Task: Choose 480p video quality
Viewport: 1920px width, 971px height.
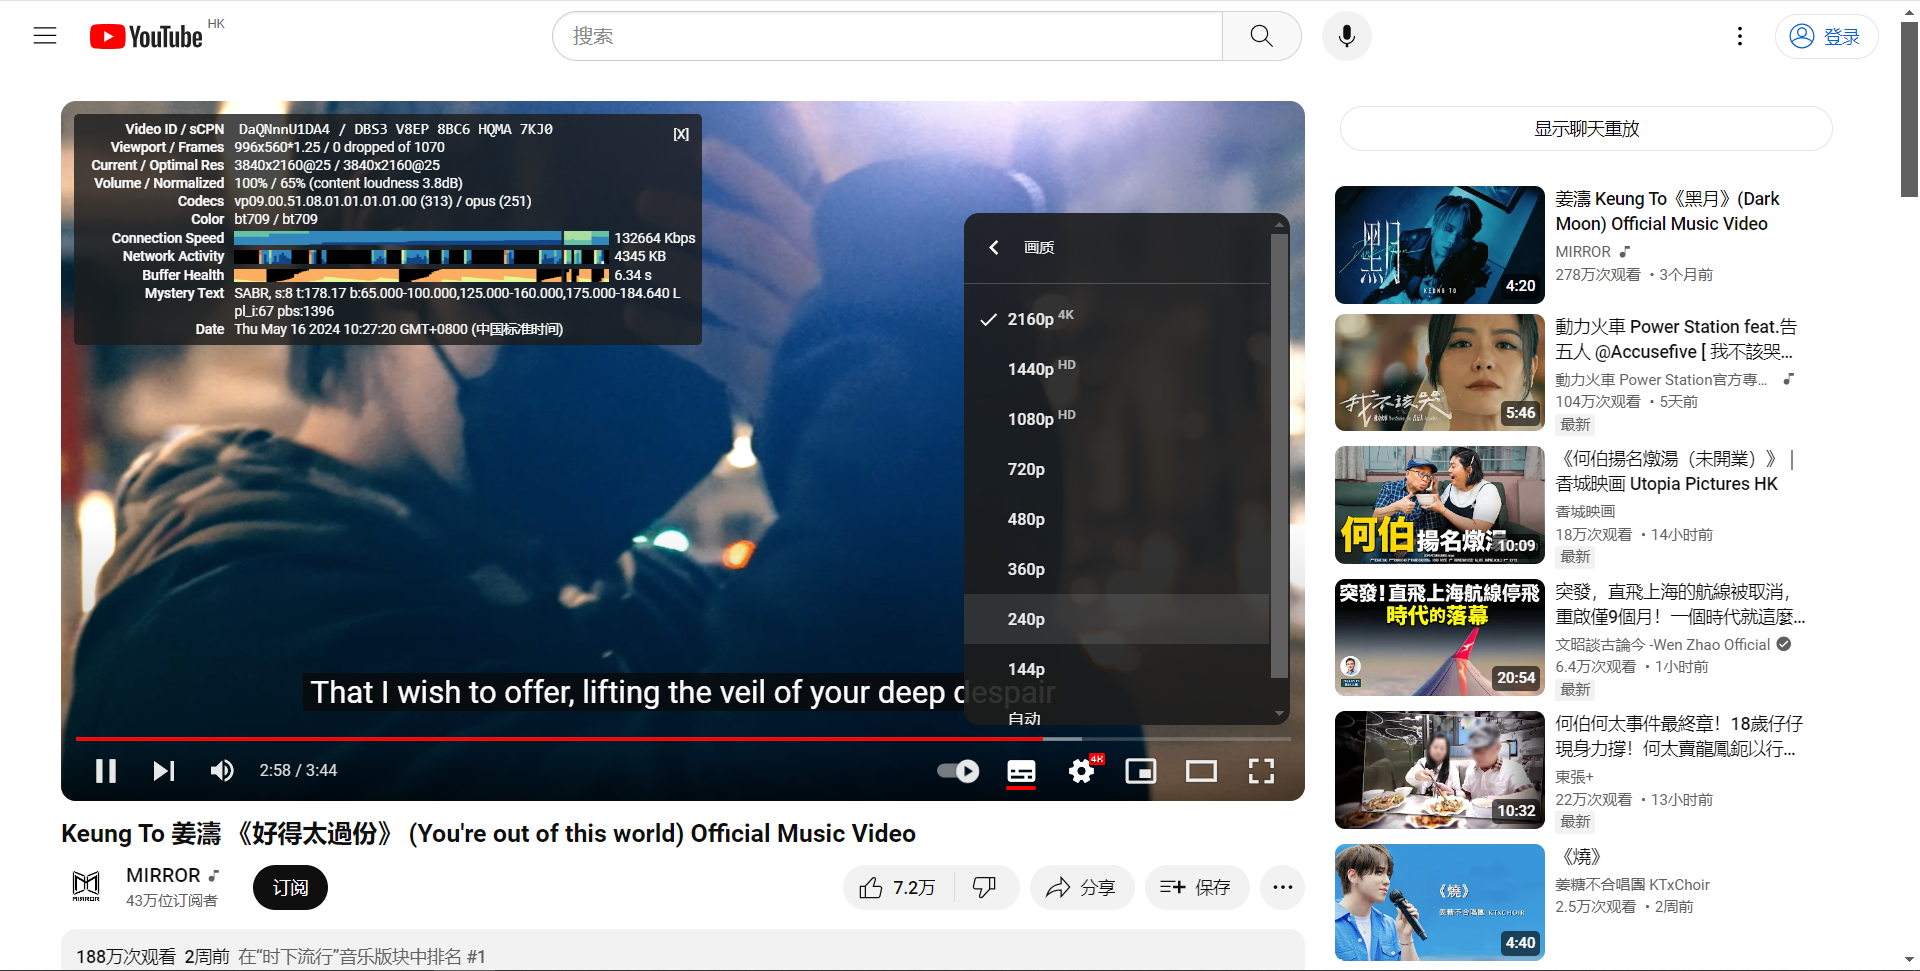Action: tap(1116, 519)
